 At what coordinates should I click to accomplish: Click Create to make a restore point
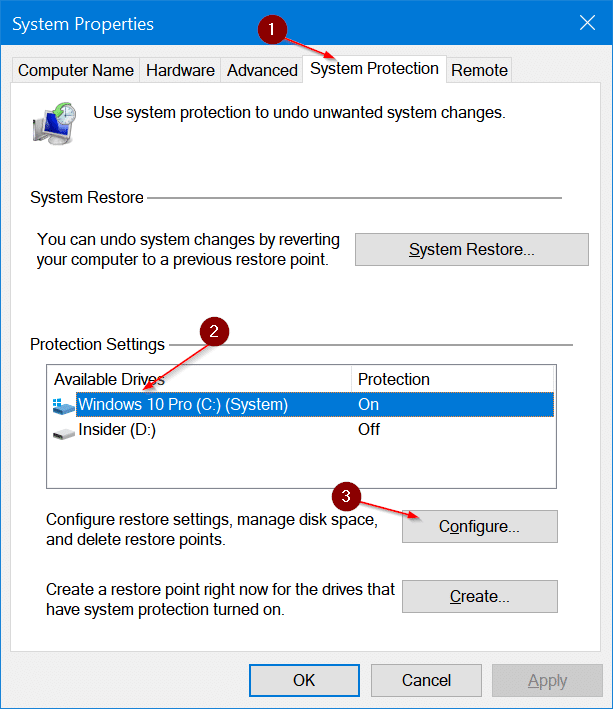[479, 597]
